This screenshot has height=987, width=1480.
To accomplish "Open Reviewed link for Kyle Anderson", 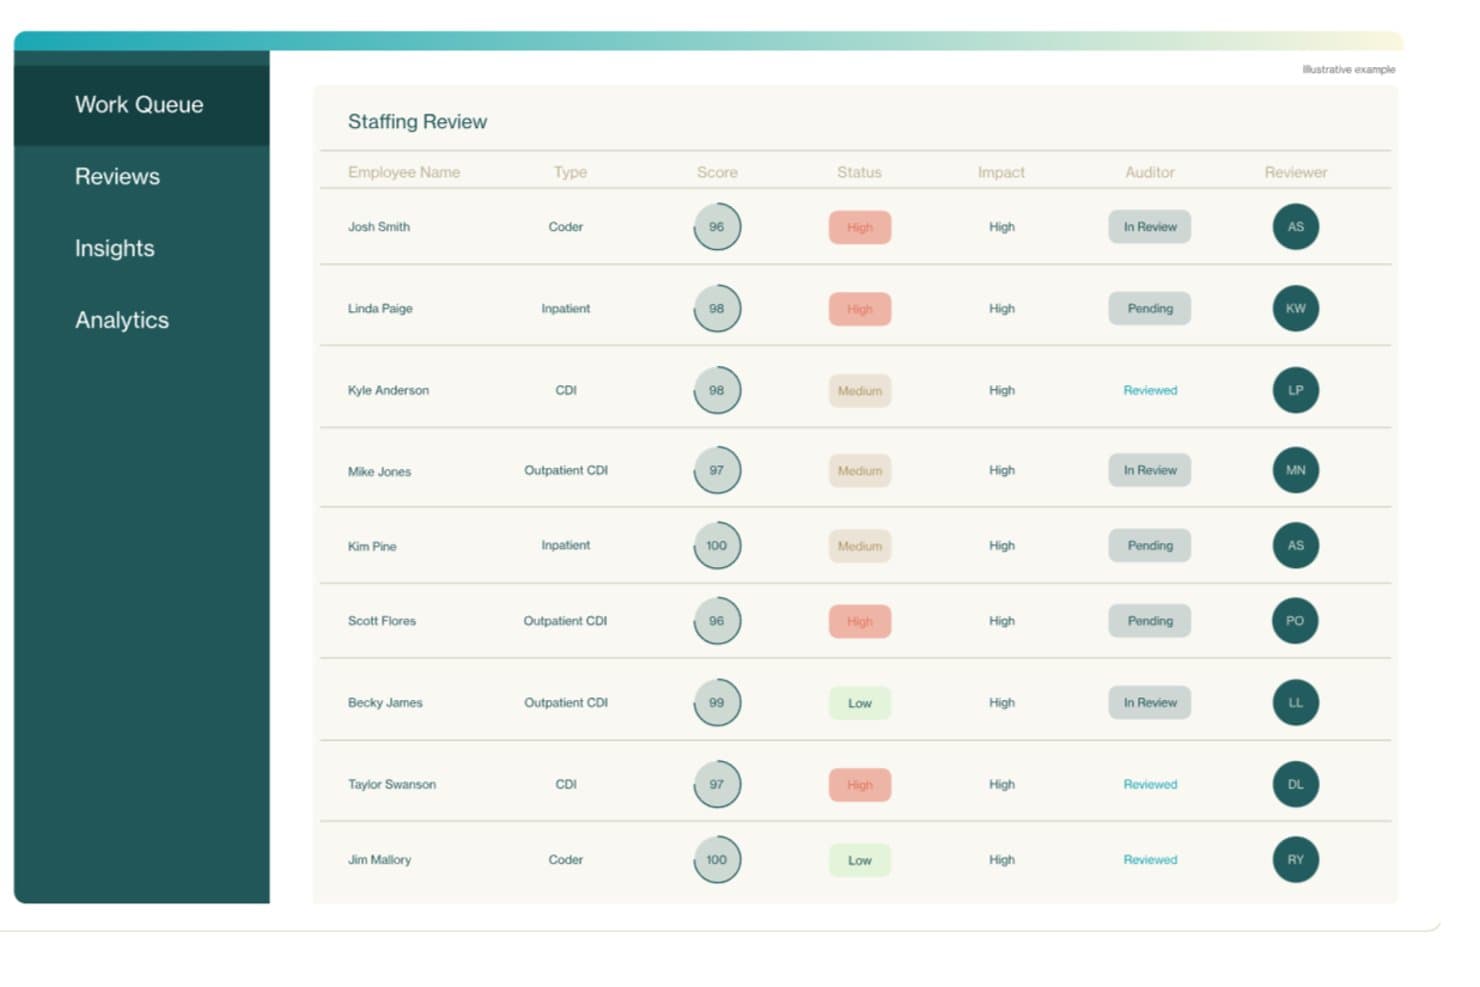I will point(1150,391).
